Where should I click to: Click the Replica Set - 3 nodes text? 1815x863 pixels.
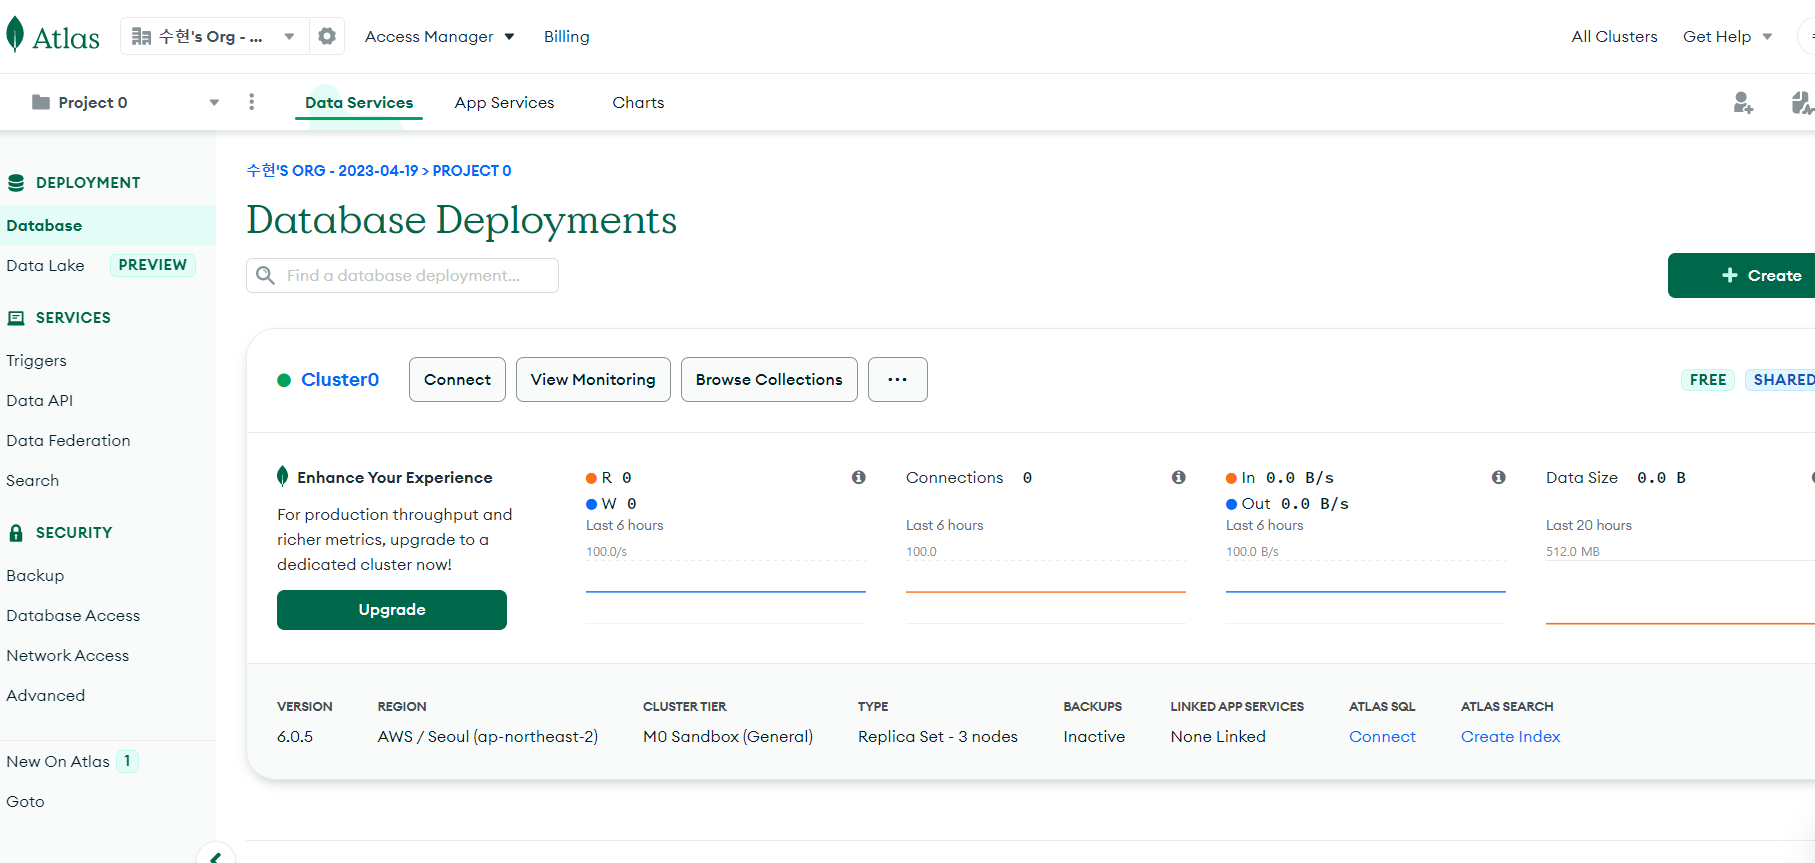pyautogui.click(x=938, y=736)
